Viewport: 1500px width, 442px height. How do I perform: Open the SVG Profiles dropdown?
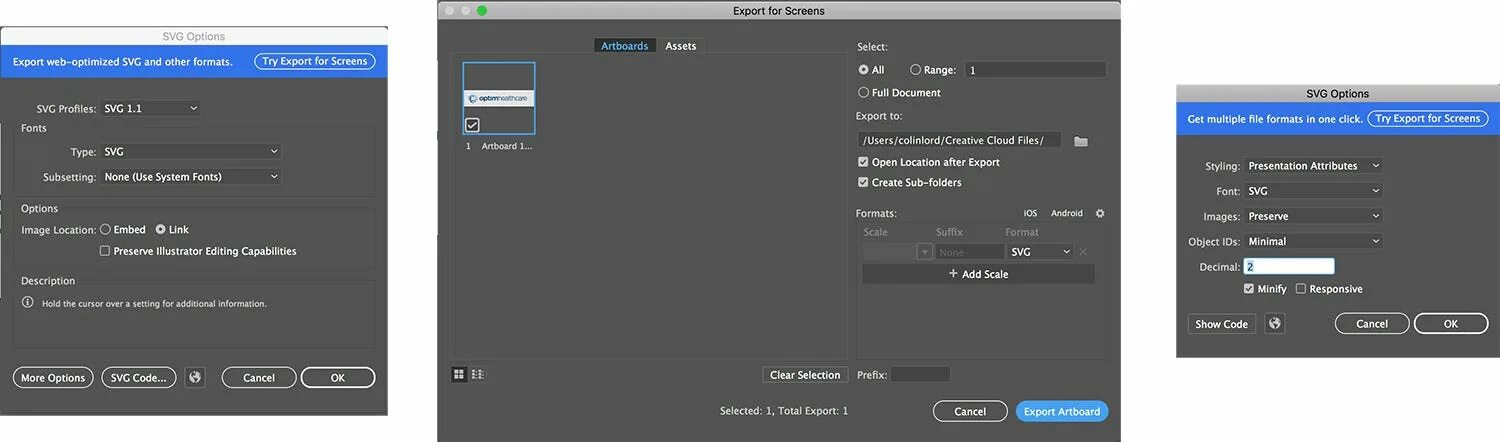coord(151,108)
